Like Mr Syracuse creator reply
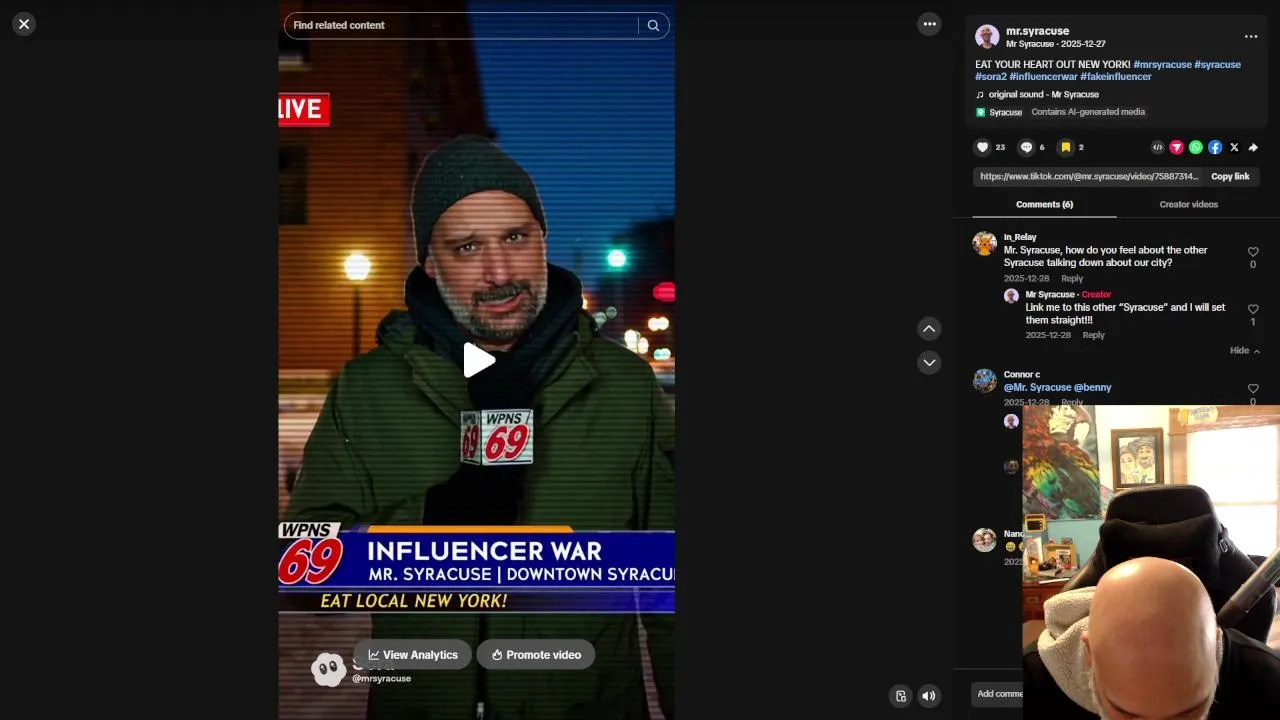 click(1253, 309)
